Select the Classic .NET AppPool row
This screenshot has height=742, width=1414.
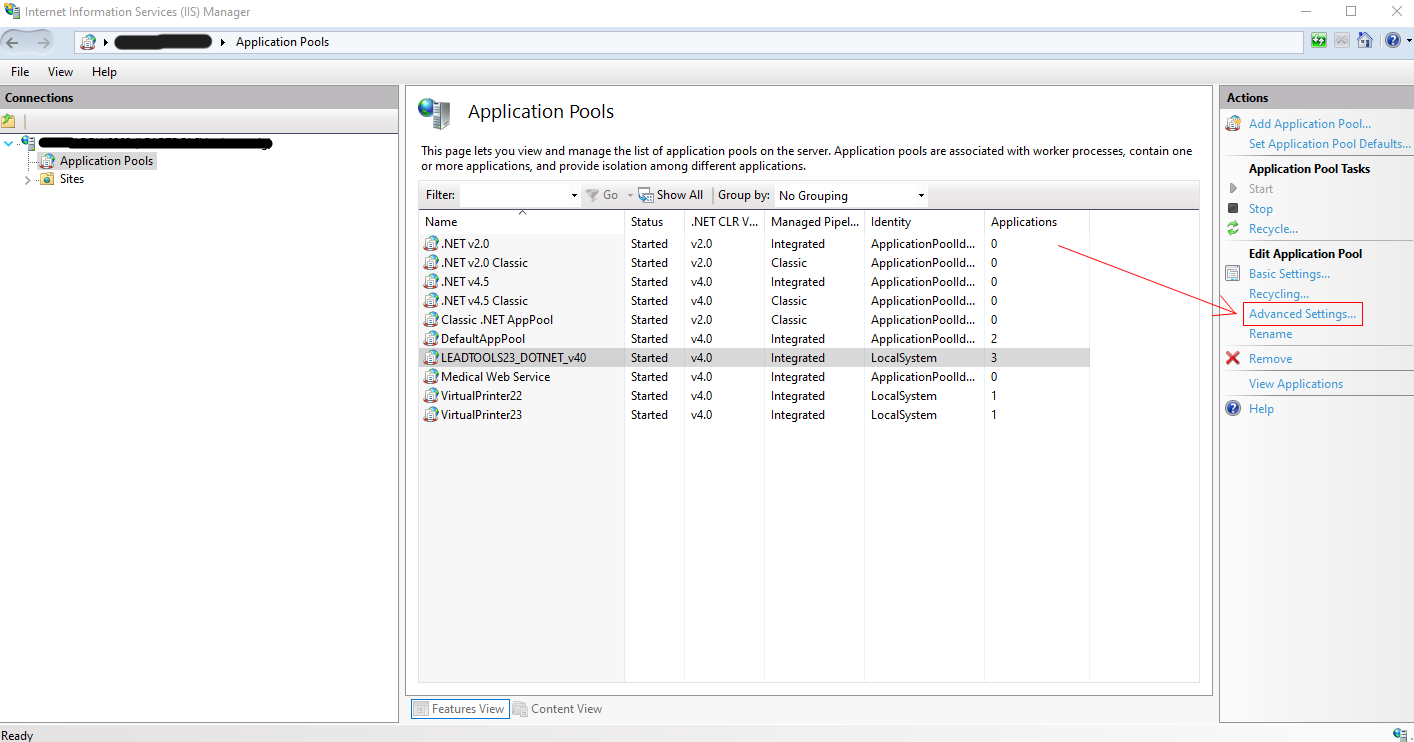tap(754, 320)
